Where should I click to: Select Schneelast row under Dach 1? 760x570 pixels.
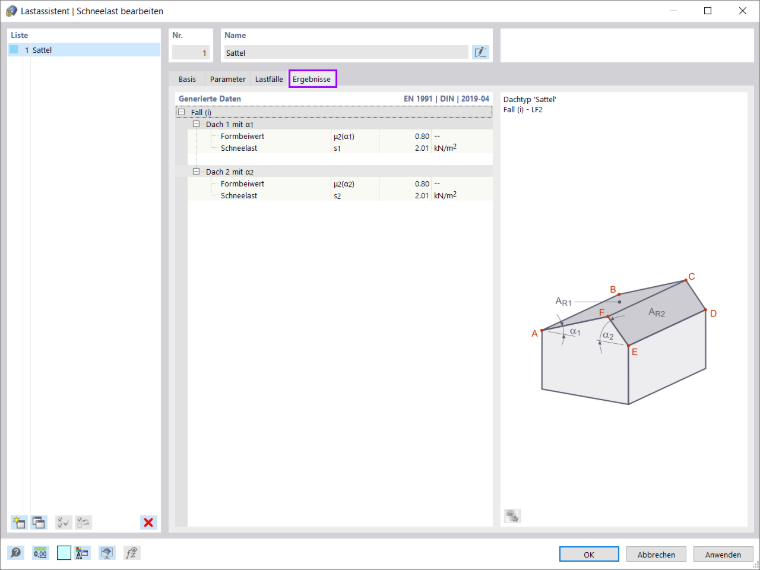(340, 148)
